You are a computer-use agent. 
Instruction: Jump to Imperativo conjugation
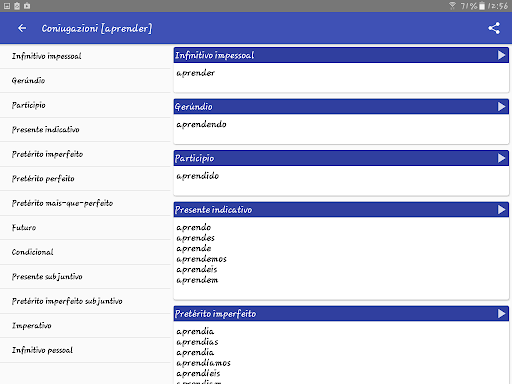point(85,326)
